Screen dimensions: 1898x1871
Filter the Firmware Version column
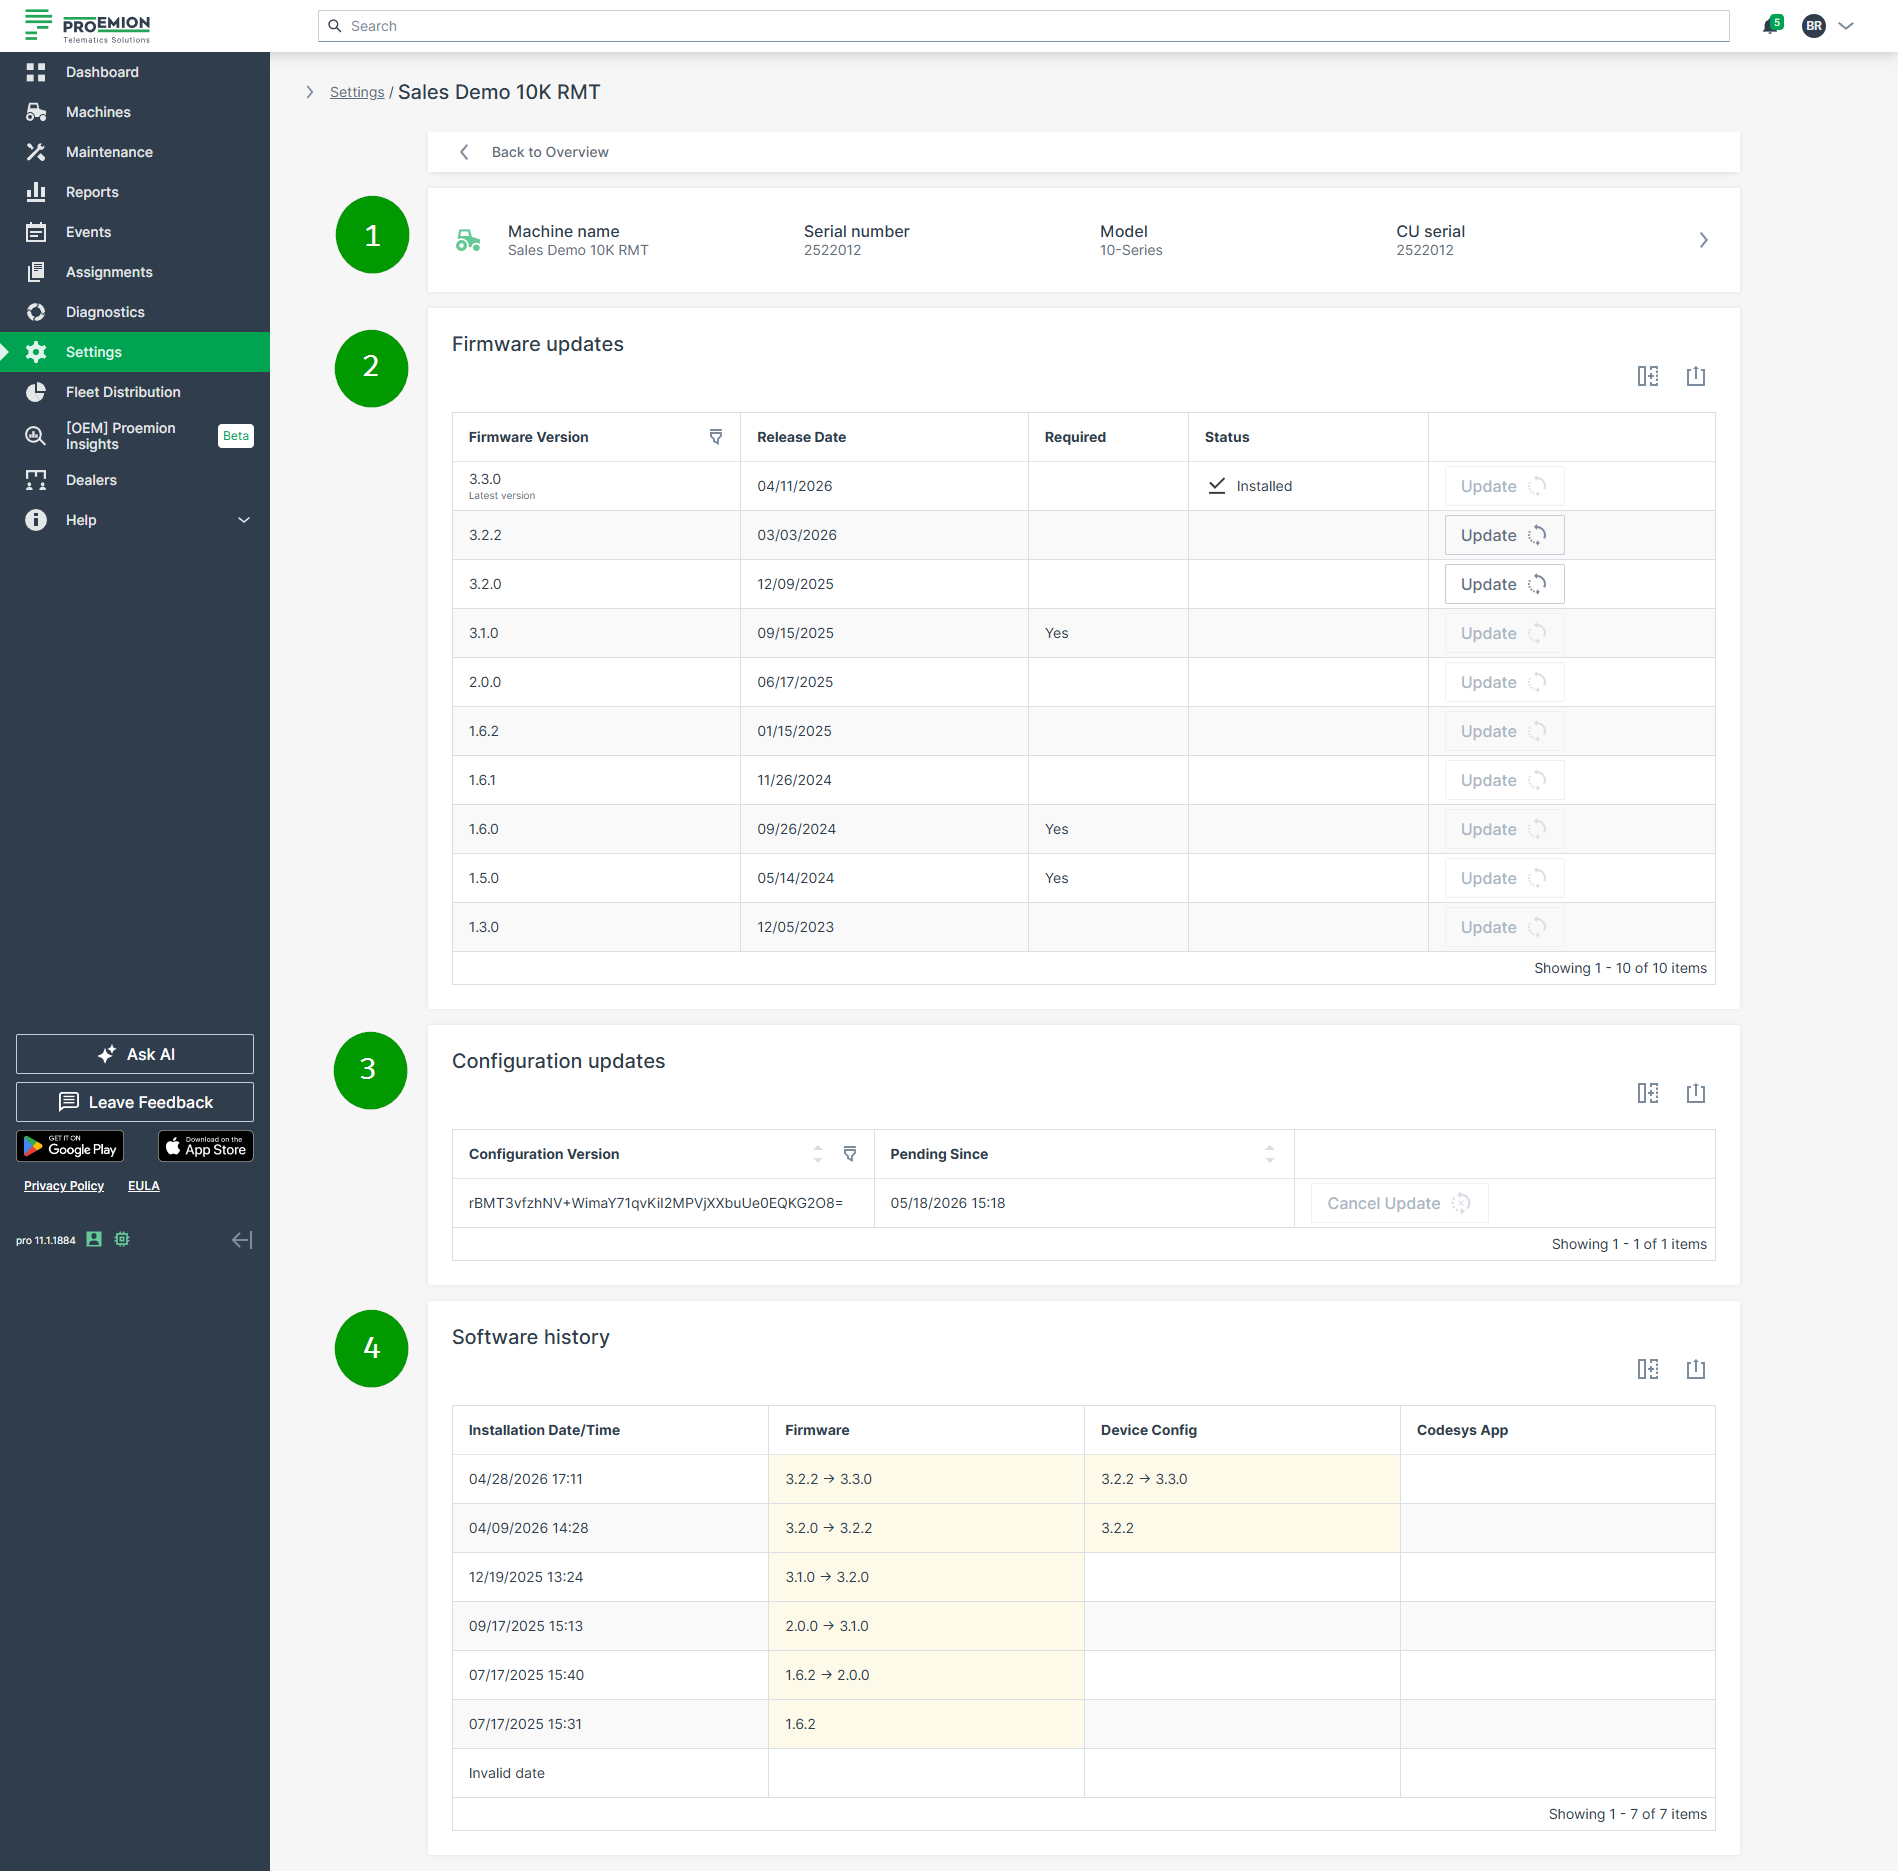tap(716, 437)
